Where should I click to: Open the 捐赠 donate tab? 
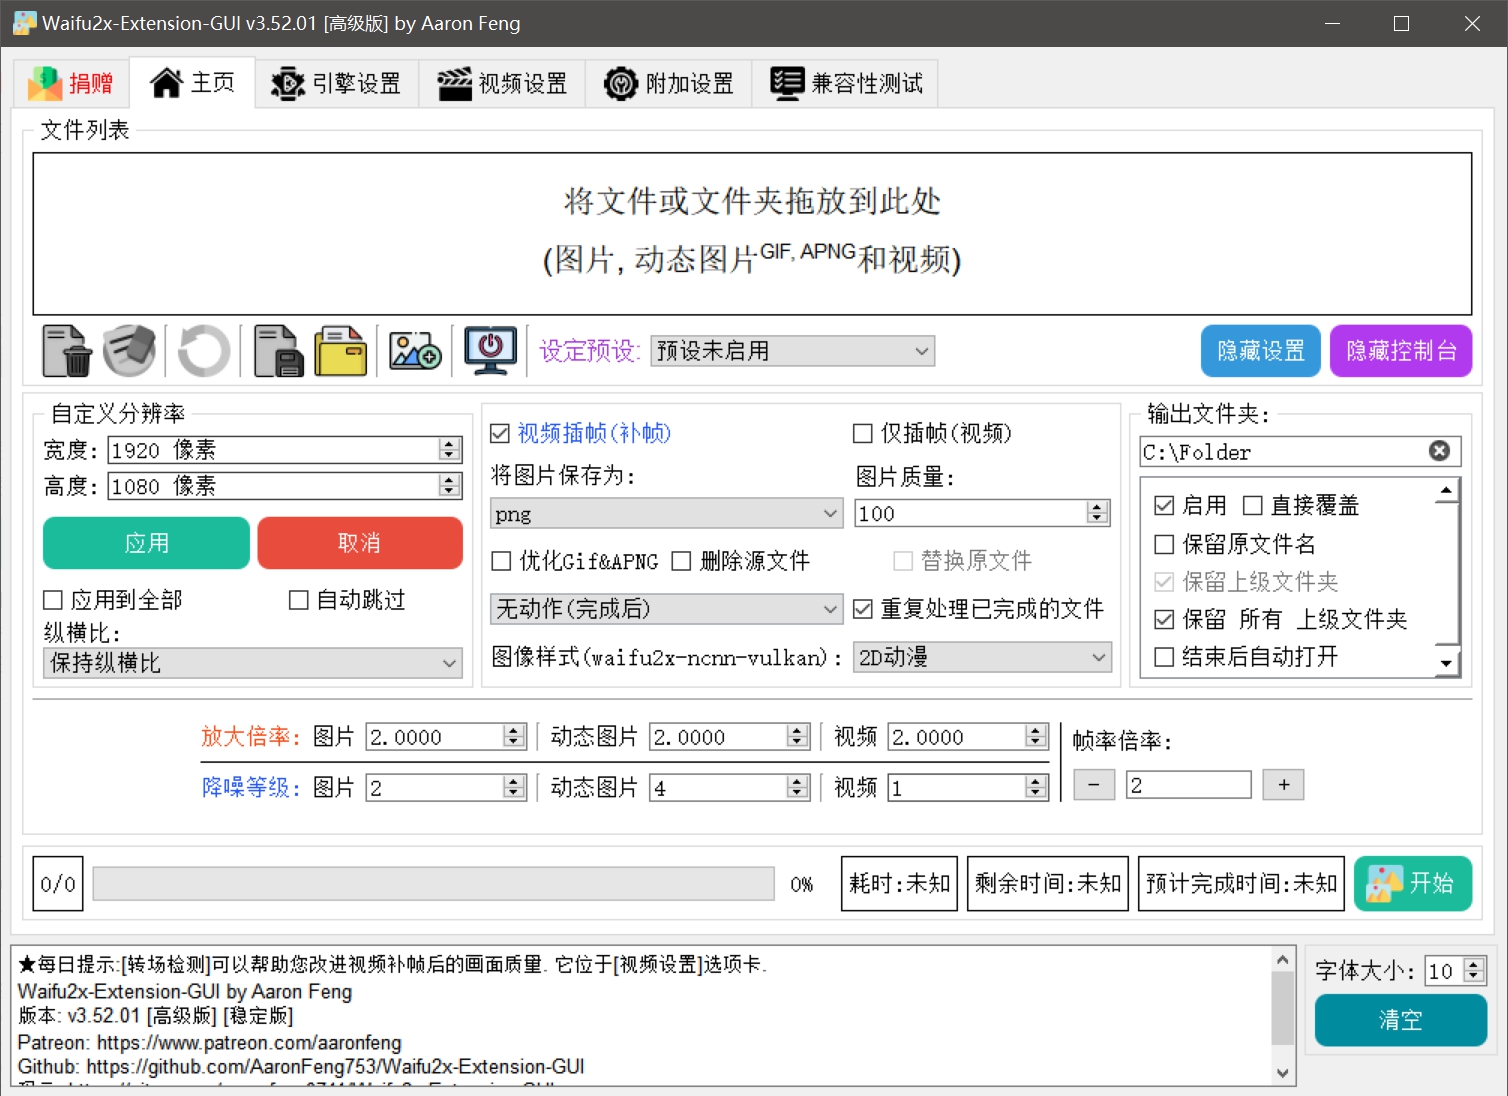pyautogui.click(x=71, y=83)
